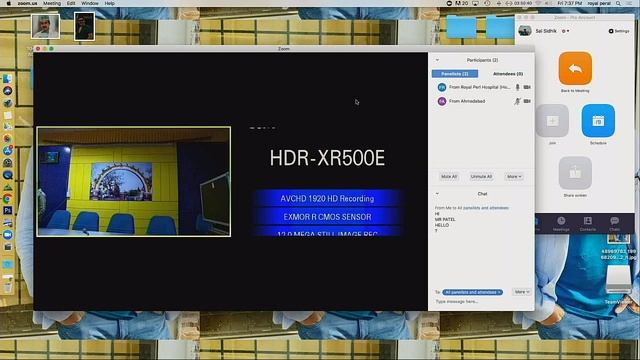Open the Edit menu
640x360 pixels.
[x=71, y=3]
